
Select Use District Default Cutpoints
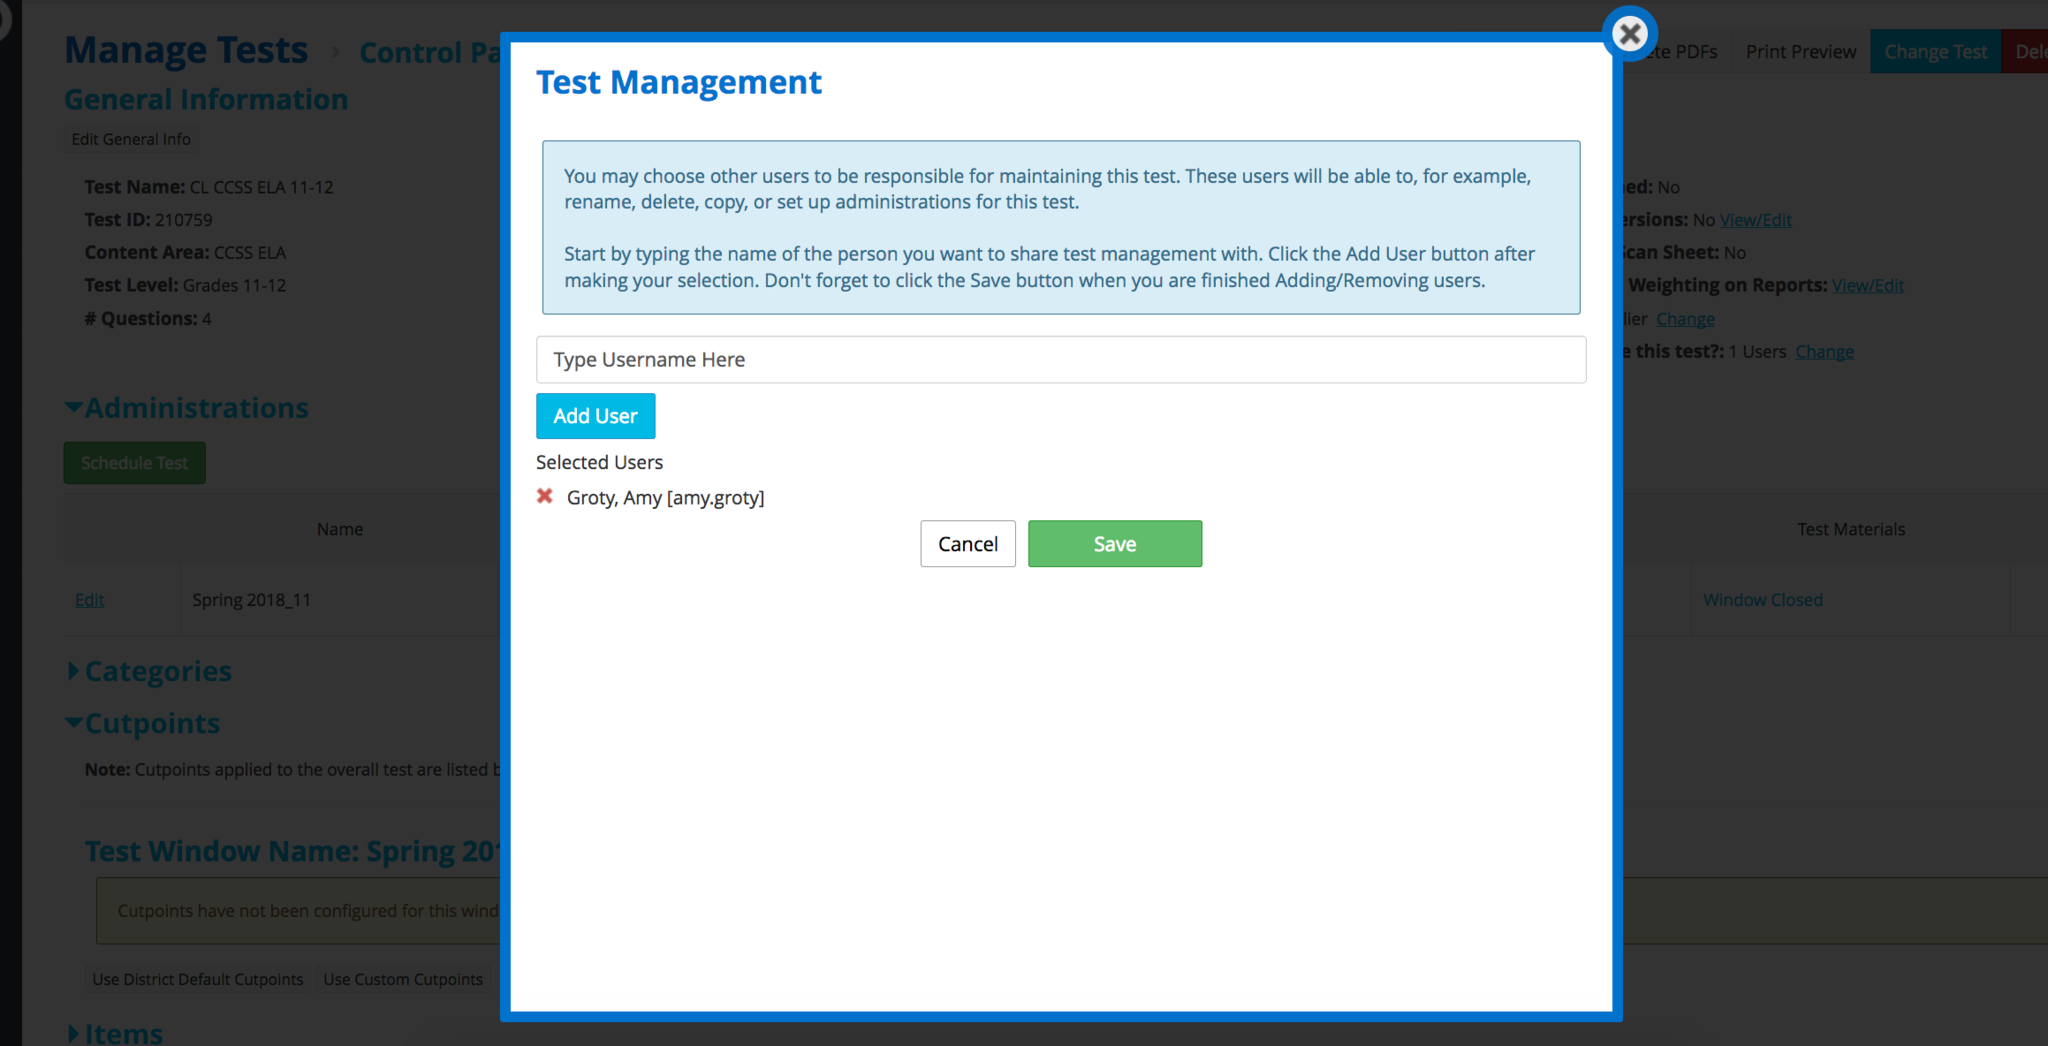[198, 979]
